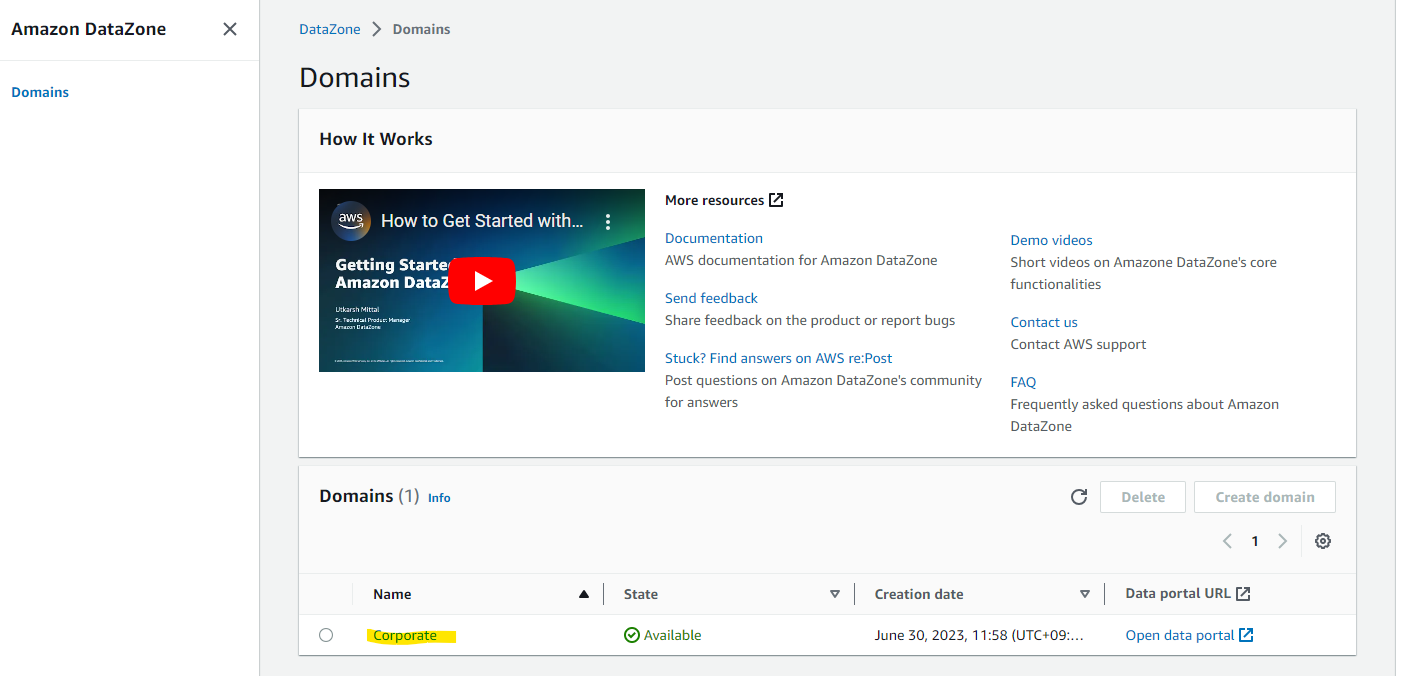Open table preferences gear icon
Viewport: 1401px width, 676px height.
pos(1323,541)
